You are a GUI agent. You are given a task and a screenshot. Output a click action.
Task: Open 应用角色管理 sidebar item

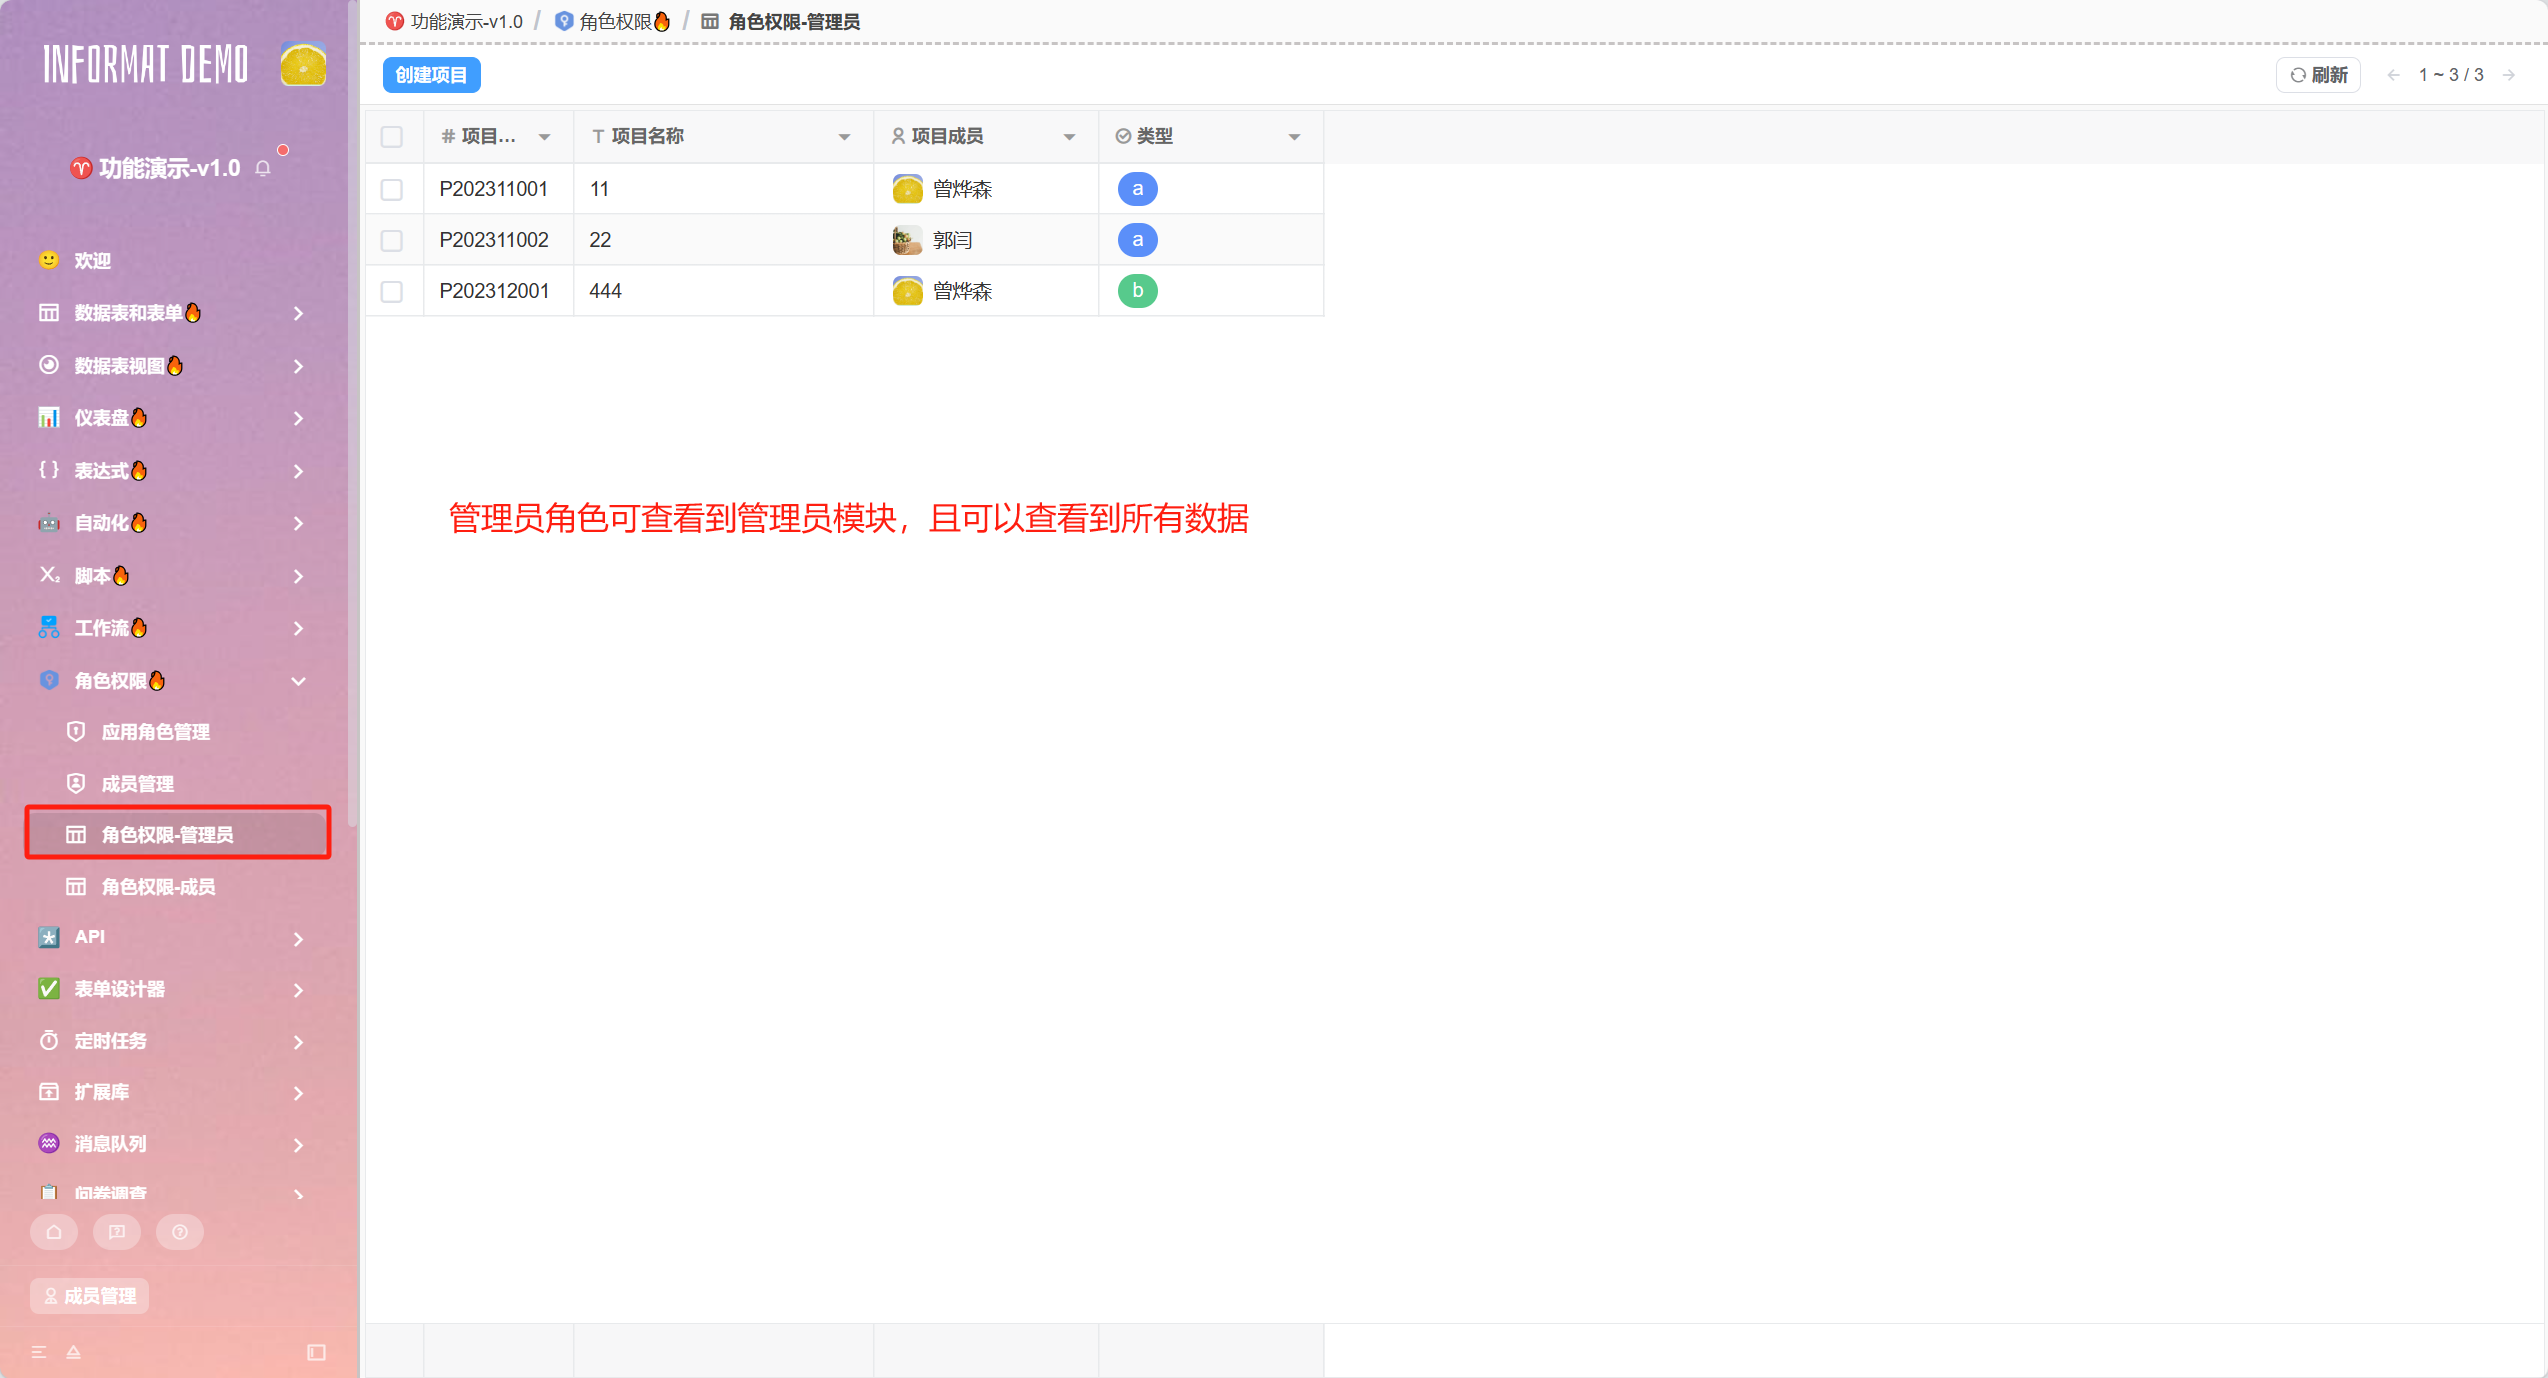(x=155, y=732)
